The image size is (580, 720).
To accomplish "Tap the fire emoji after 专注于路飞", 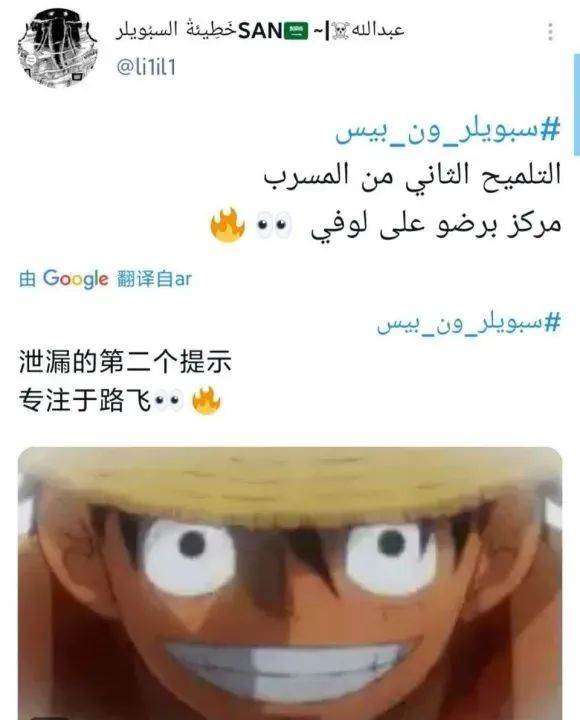I will point(206,400).
